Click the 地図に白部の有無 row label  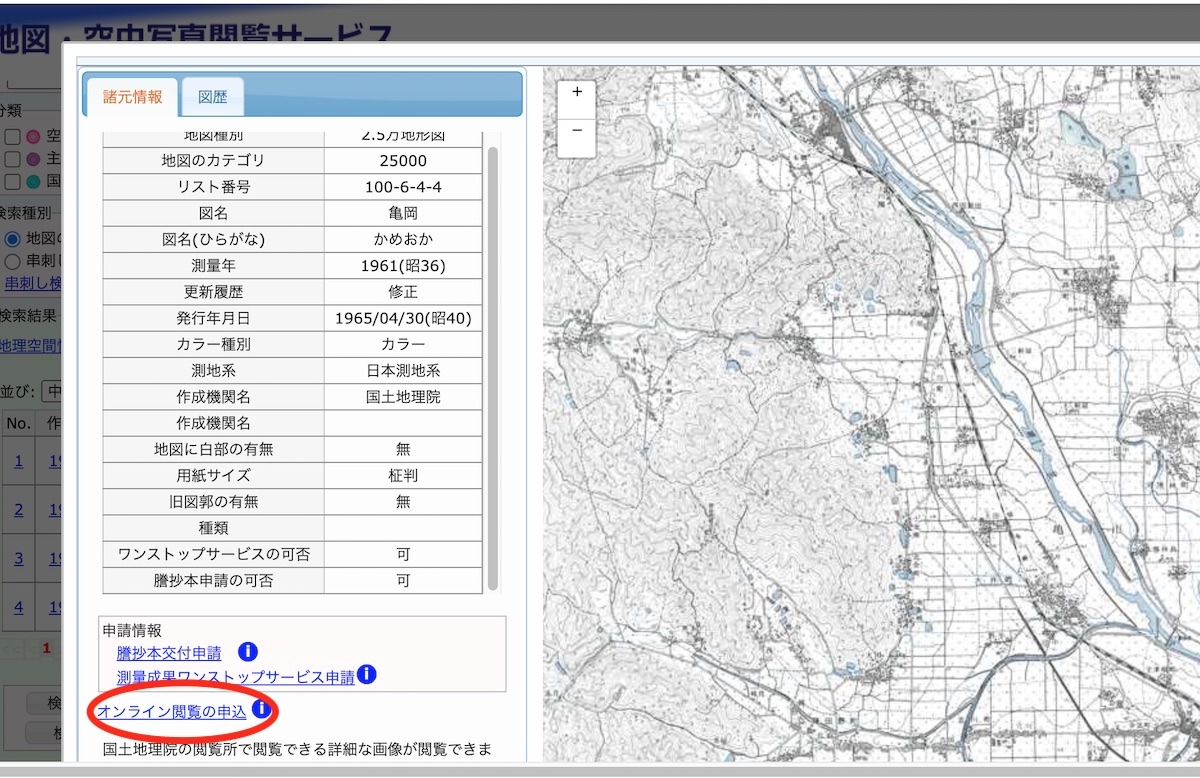pos(213,449)
